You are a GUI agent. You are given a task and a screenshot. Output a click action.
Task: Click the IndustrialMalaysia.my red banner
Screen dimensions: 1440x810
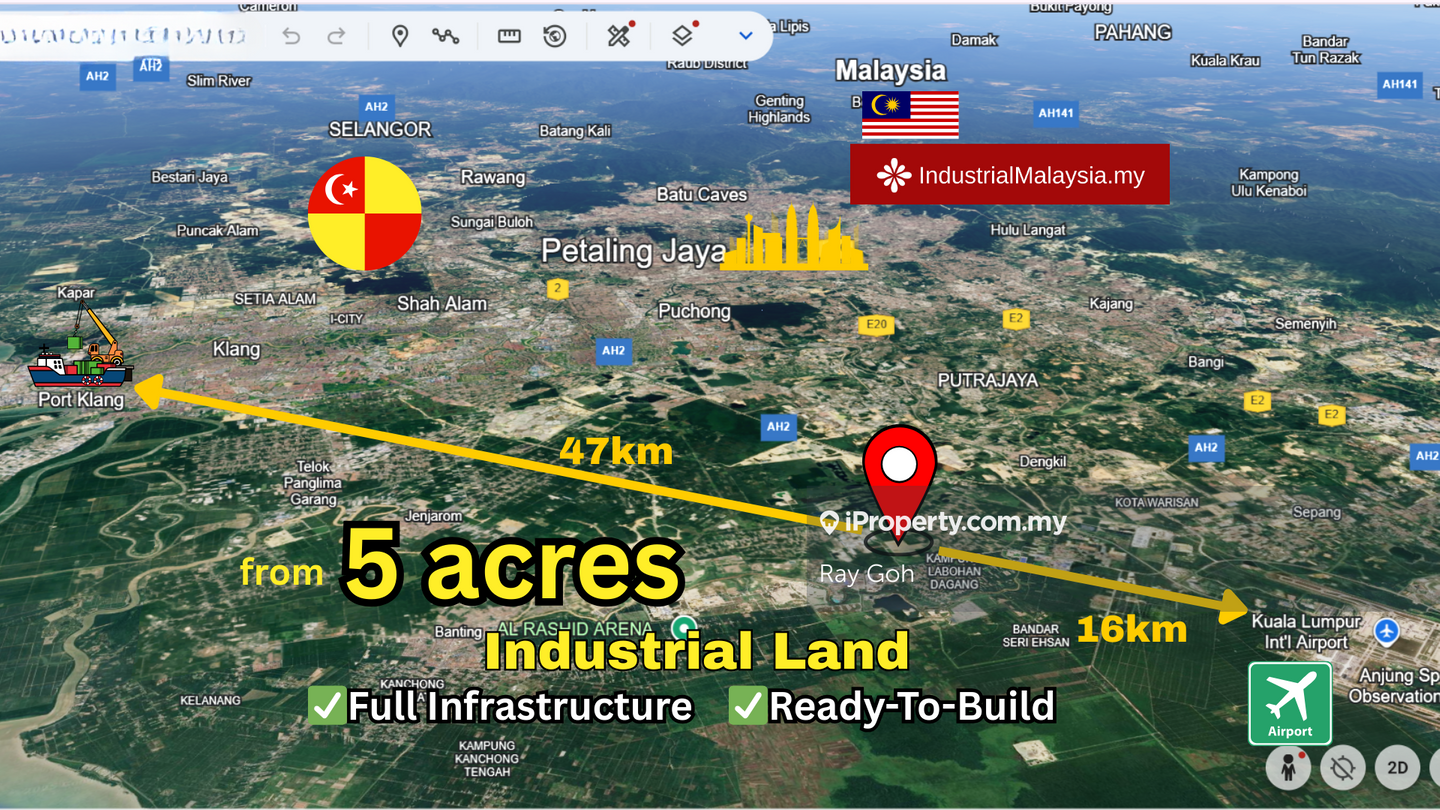tap(1009, 175)
